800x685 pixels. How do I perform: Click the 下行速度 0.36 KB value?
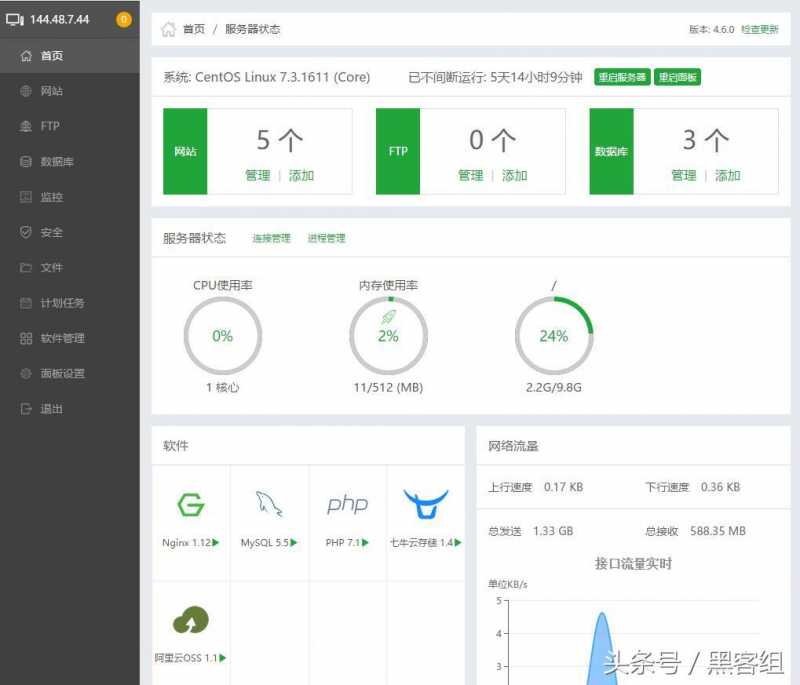point(720,487)
